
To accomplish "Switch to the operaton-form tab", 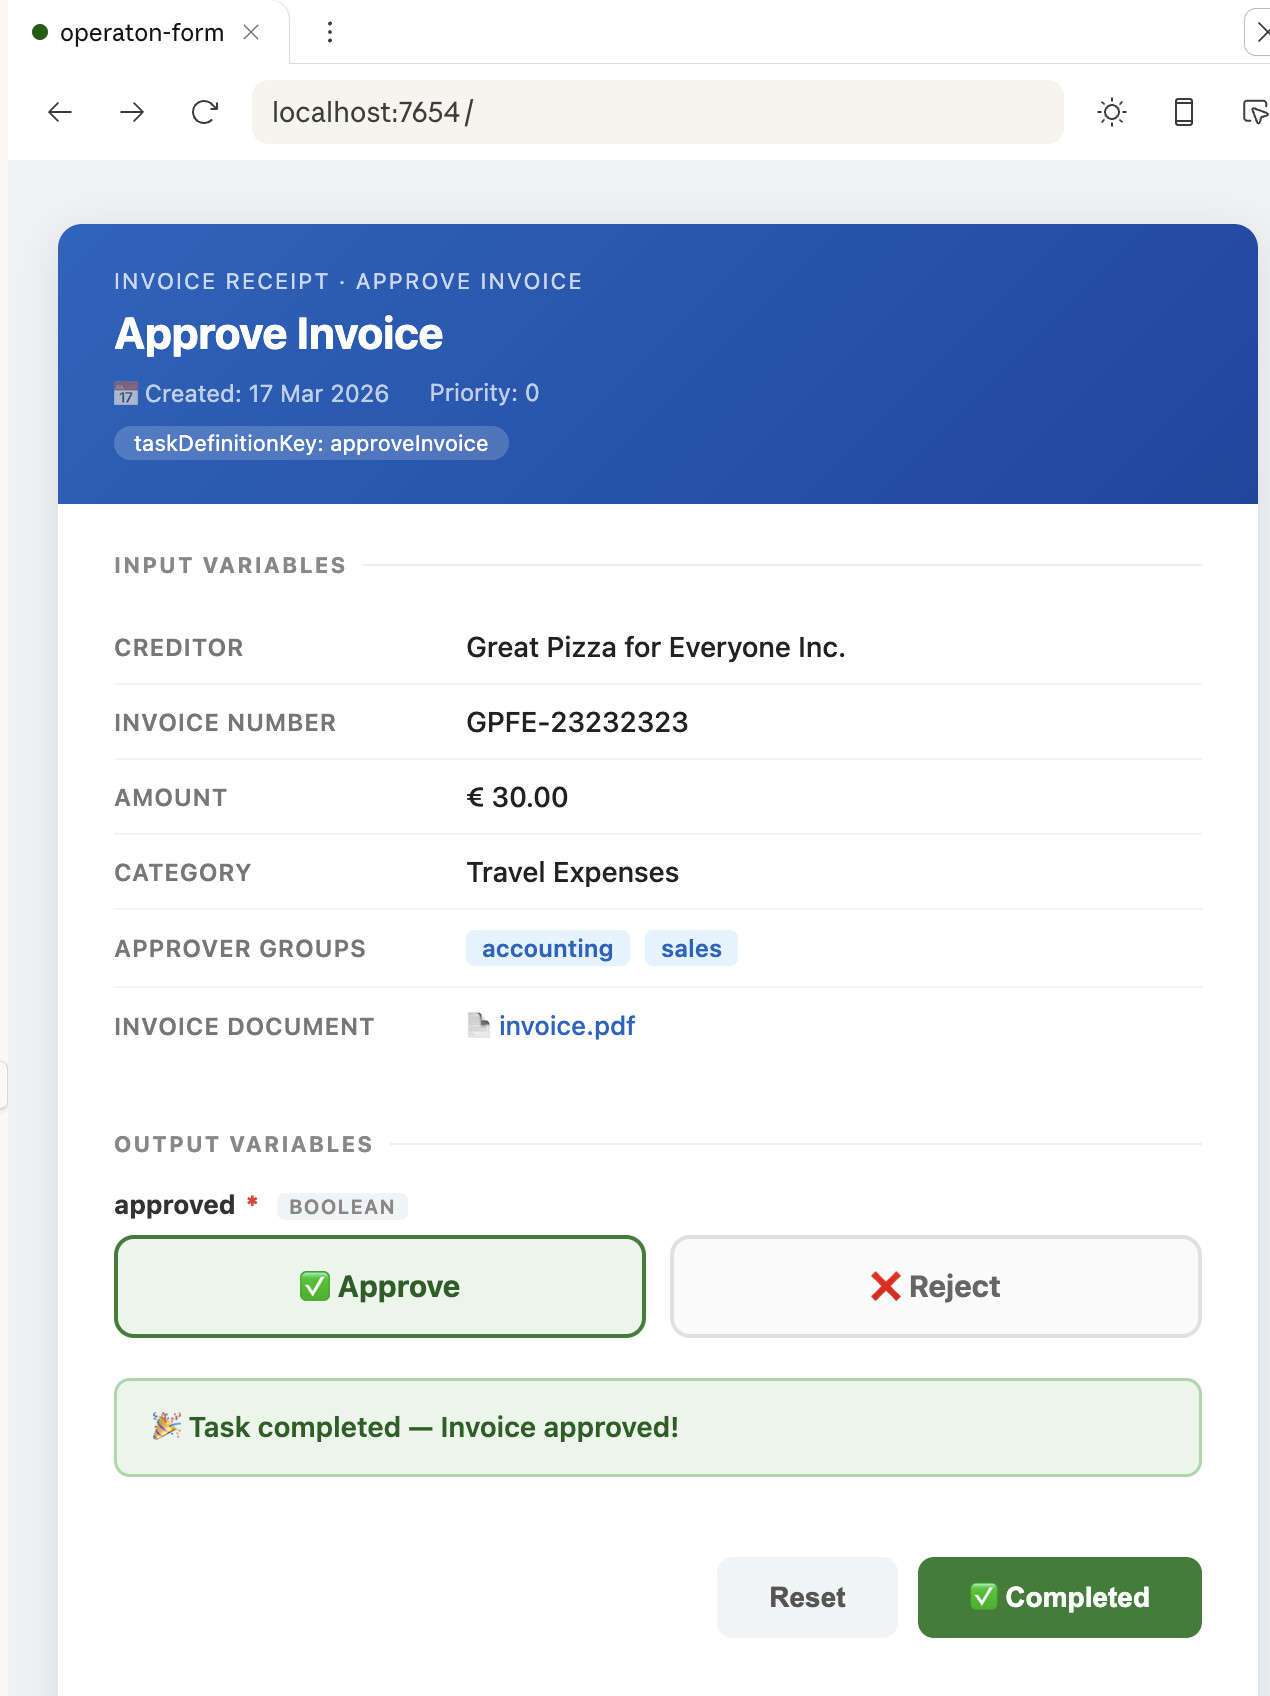I will tap(140, 32).
